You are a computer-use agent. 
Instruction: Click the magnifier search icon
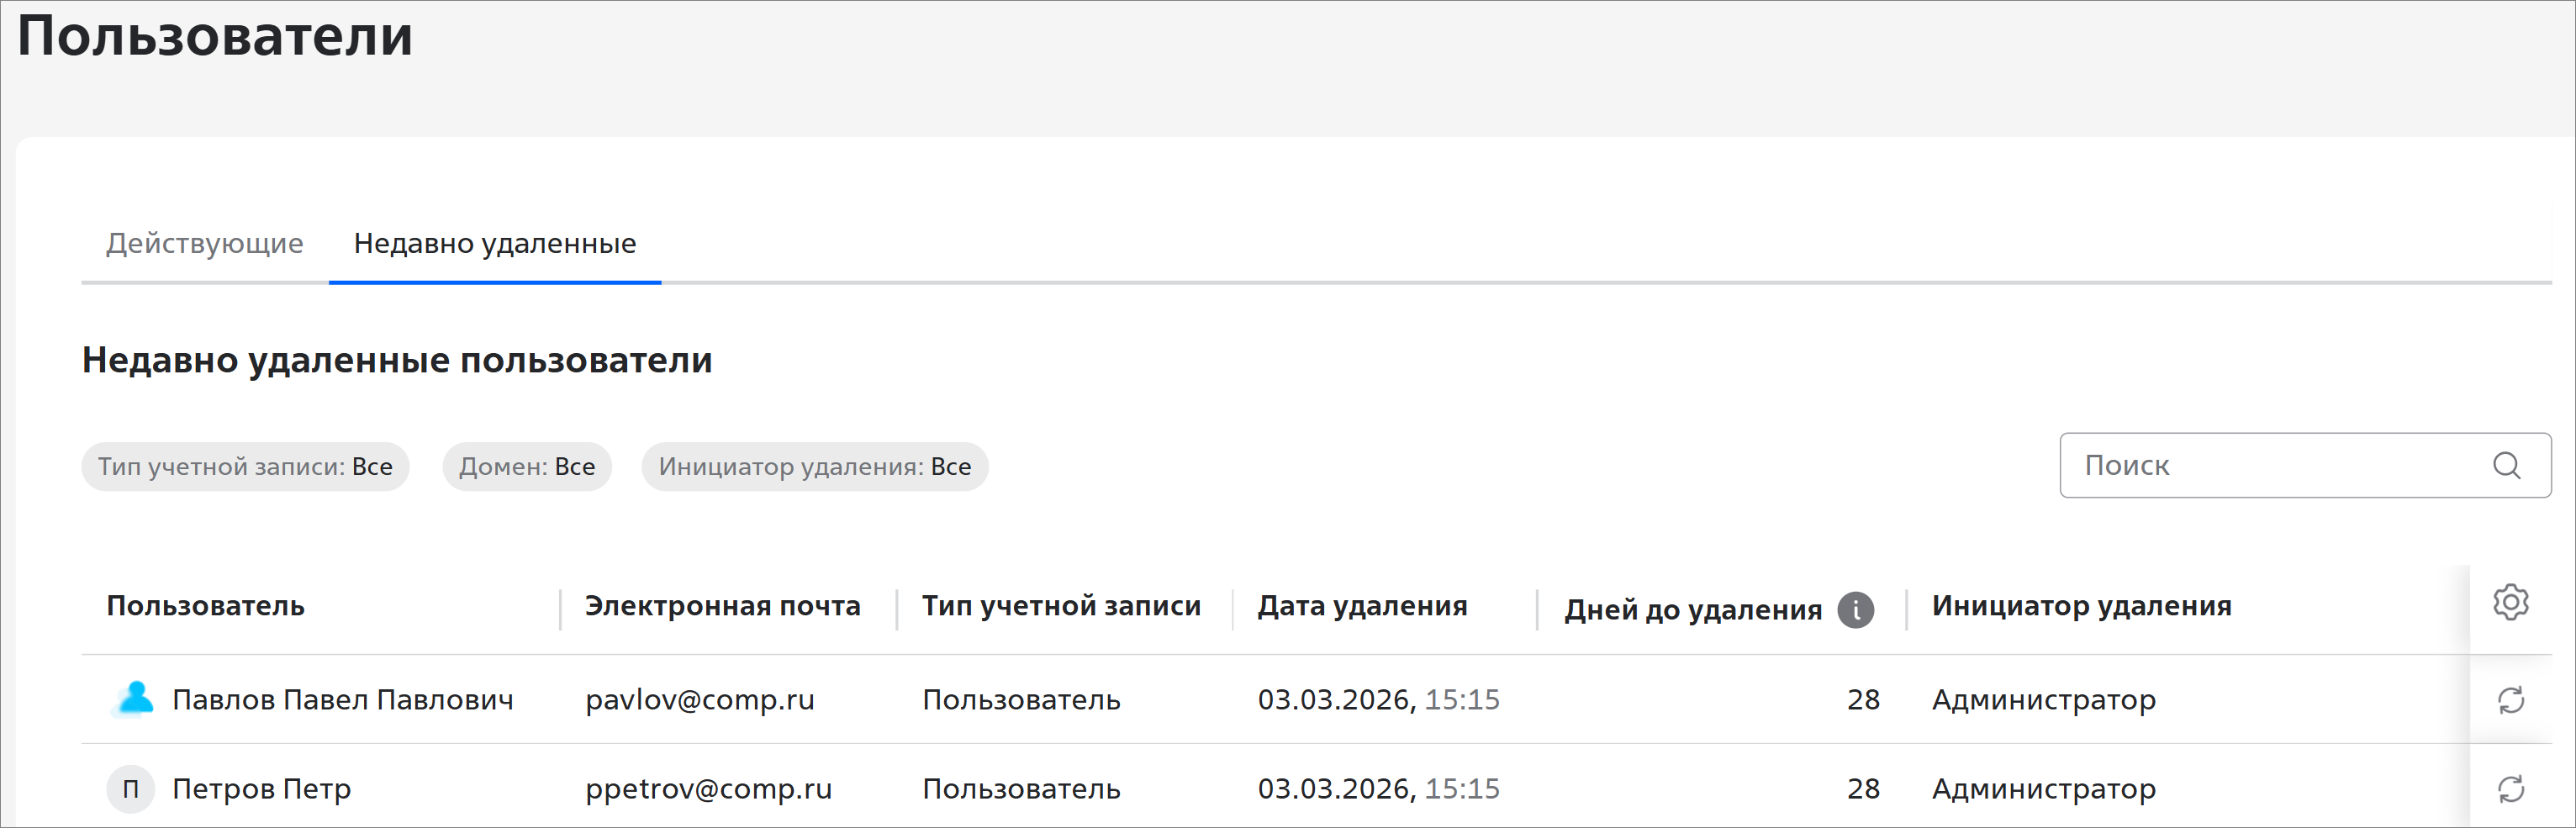[x=2506, y=466]
